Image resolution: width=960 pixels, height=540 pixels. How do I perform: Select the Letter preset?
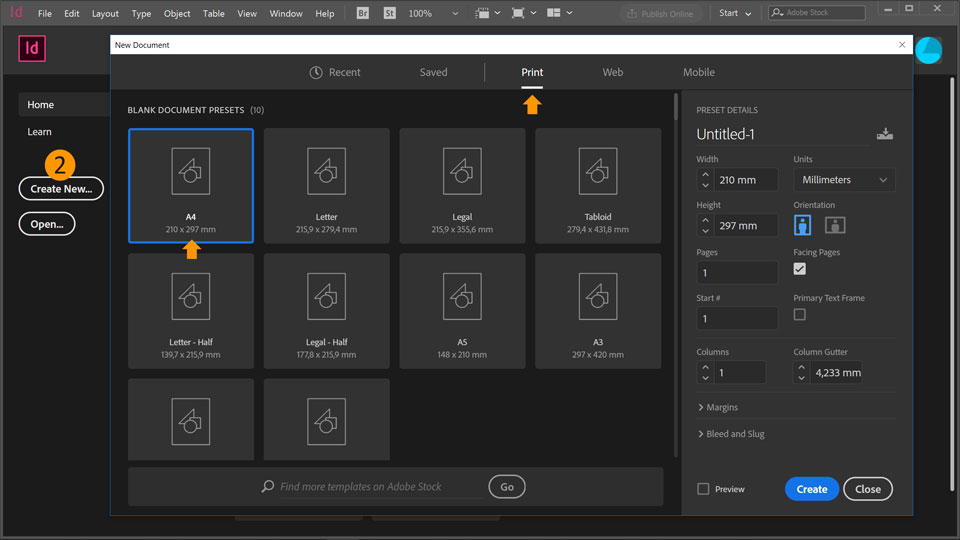point(326,186)
